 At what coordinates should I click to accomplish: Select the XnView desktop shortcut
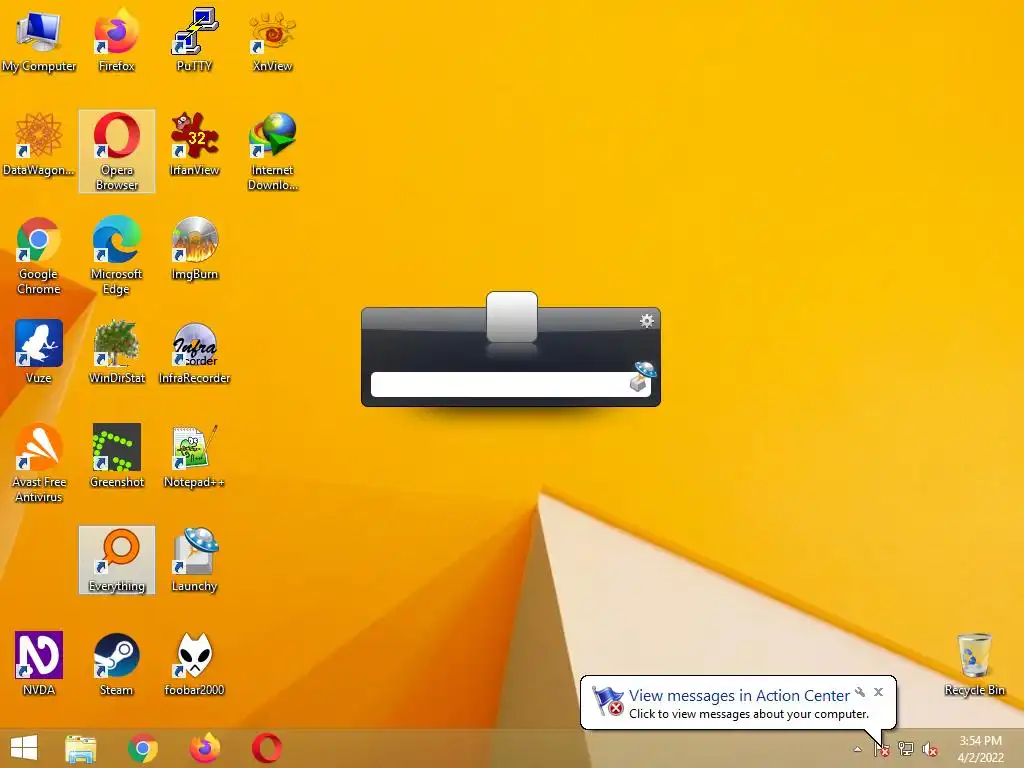272,40
